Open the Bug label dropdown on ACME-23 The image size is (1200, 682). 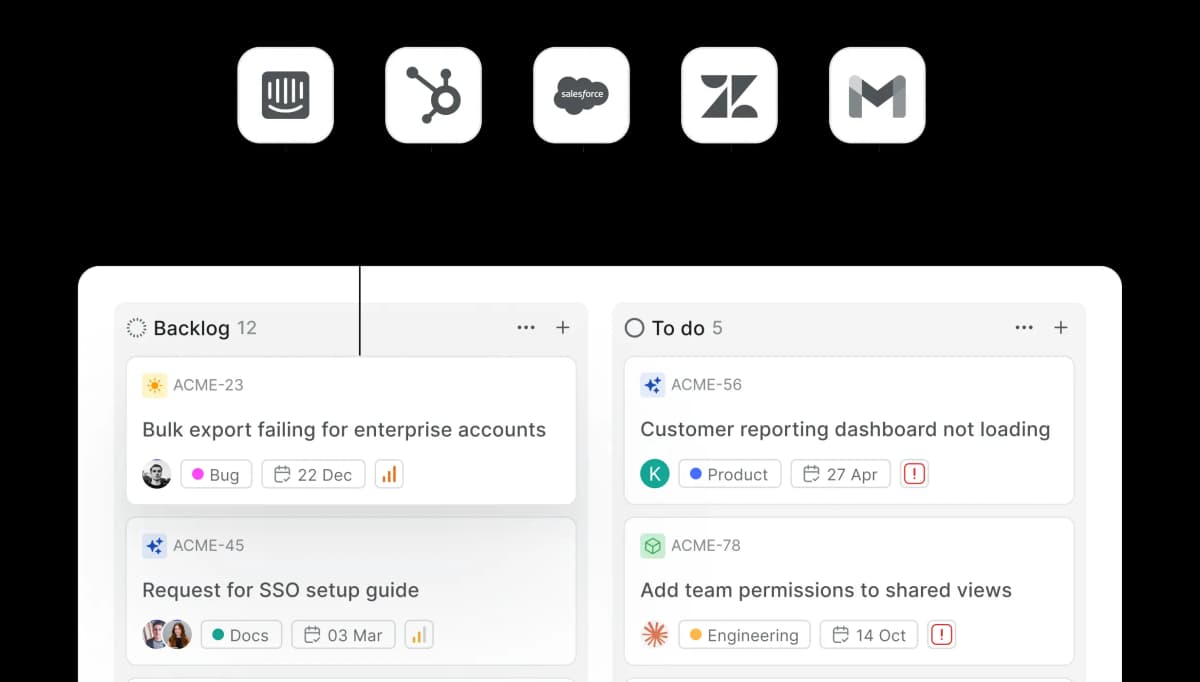pyautogui.click(x=216, y=474)
